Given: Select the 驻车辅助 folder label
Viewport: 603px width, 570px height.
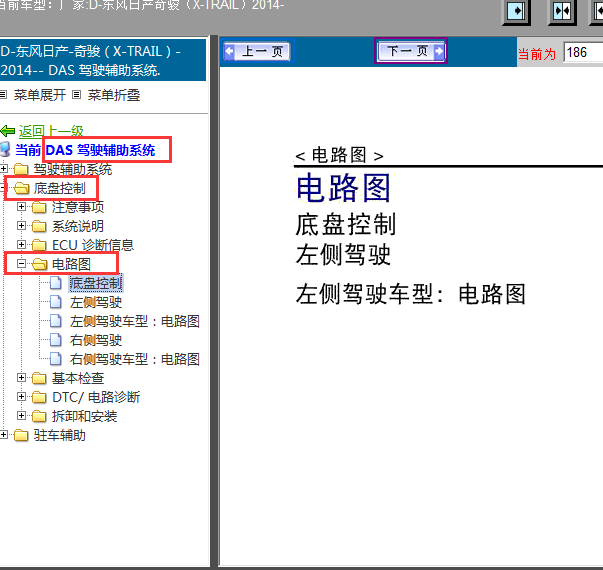Looking at the screenshot, I should (x=60, y=435).
